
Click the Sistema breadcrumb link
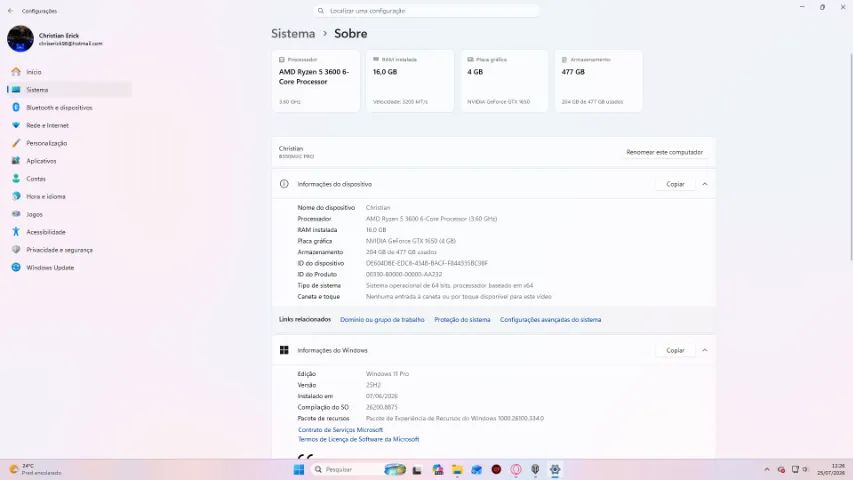(x=293, y=34)
